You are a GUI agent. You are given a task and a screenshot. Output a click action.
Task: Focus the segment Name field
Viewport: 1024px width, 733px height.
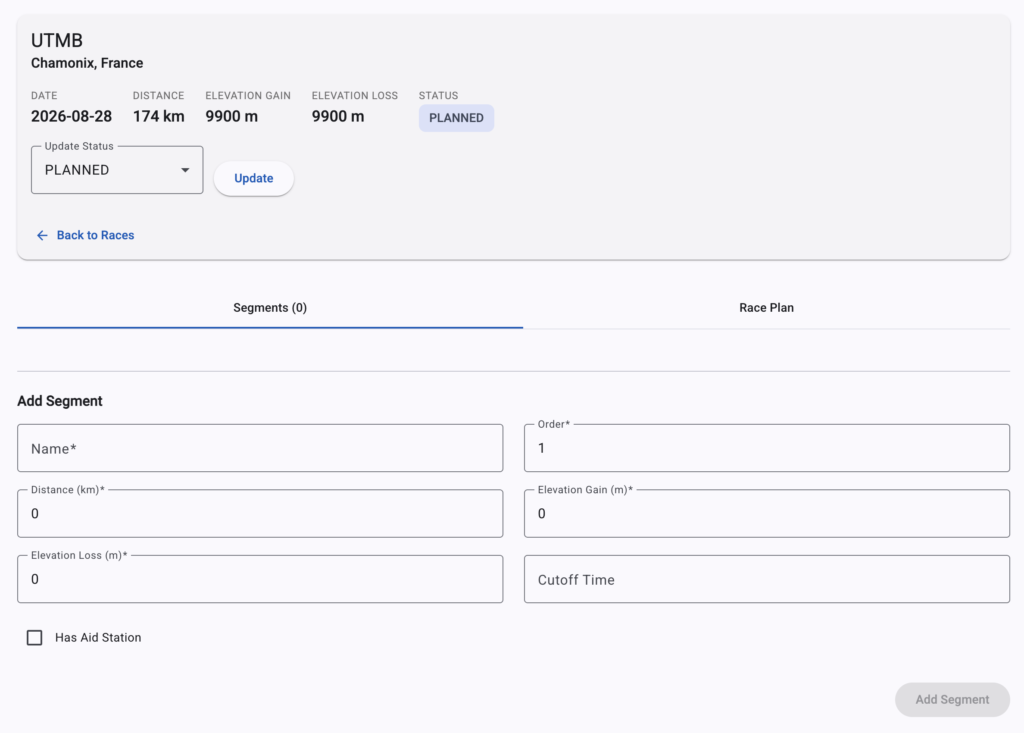click(x=260, y=448)
